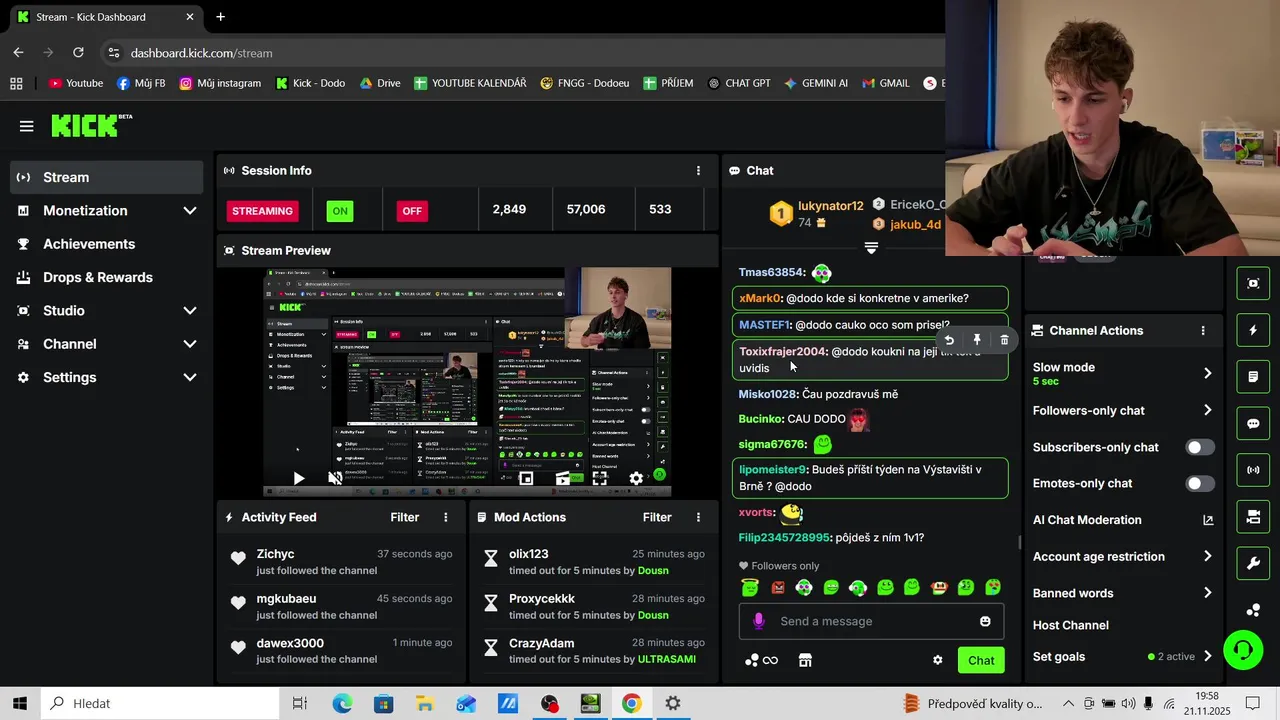
Task: Open Drops & Rewards in the sidebar
Action: point(107,277)
